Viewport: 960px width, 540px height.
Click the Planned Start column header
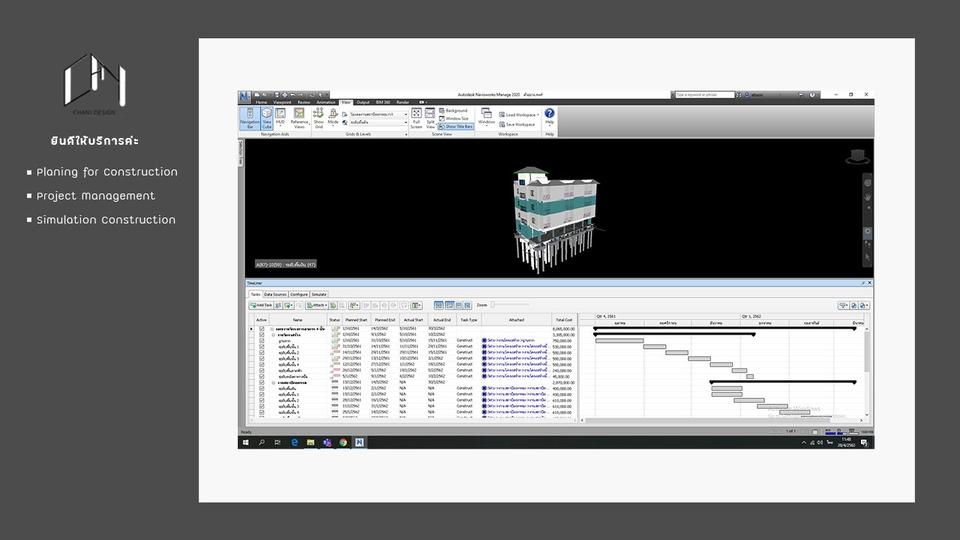(x=356, y=320)
